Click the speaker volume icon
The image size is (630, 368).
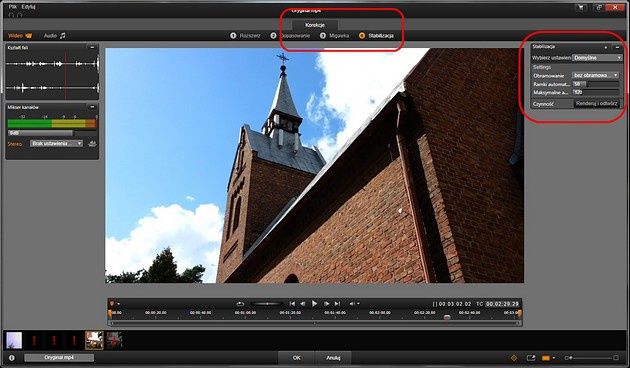point(352,304)
